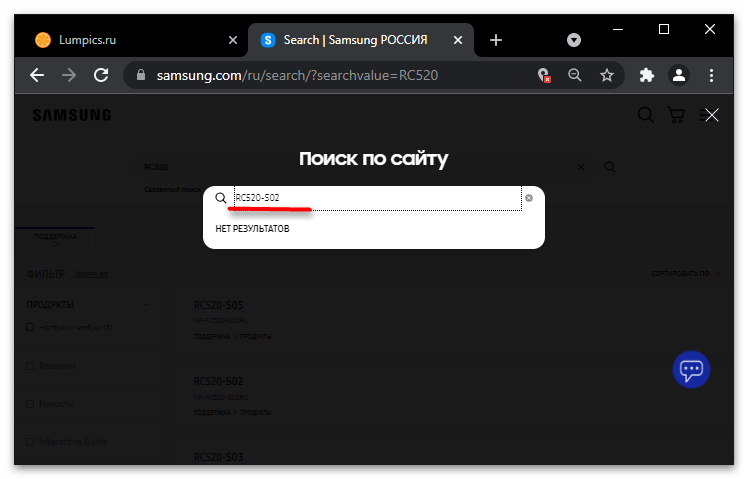Clear the popup search field text
The height and width of the screenshot is (479, 748).
click(x=529, y=198)
